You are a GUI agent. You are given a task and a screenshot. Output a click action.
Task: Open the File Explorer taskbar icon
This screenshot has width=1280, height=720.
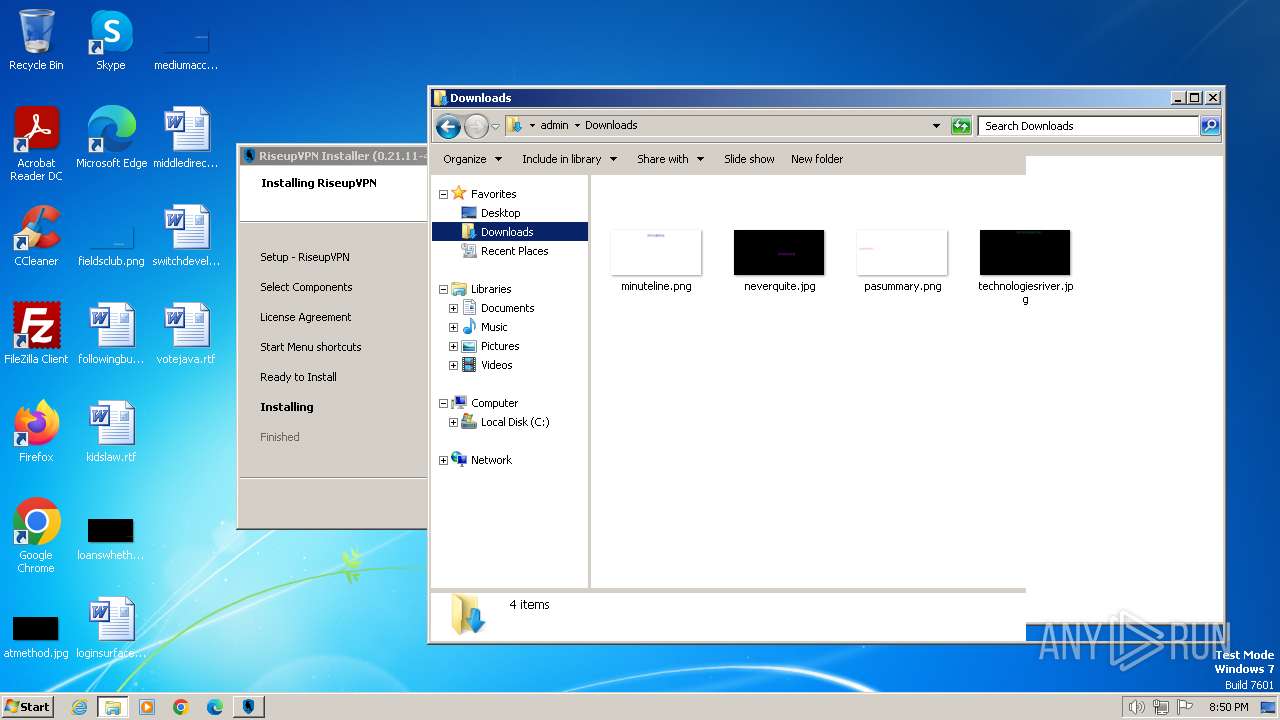[113, 707]
